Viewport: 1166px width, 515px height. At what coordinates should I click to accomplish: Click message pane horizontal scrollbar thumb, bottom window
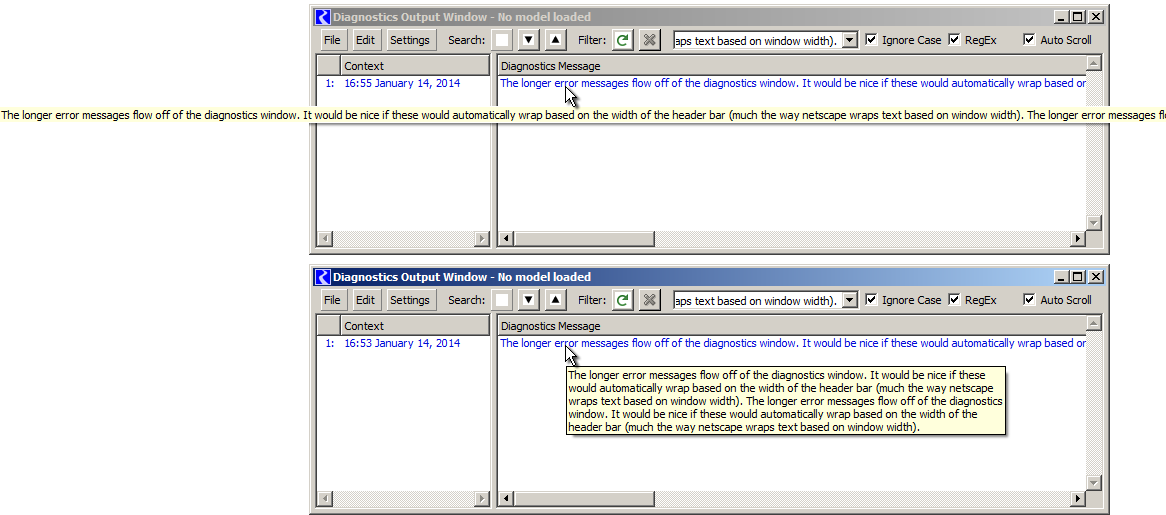coord(584,499)
